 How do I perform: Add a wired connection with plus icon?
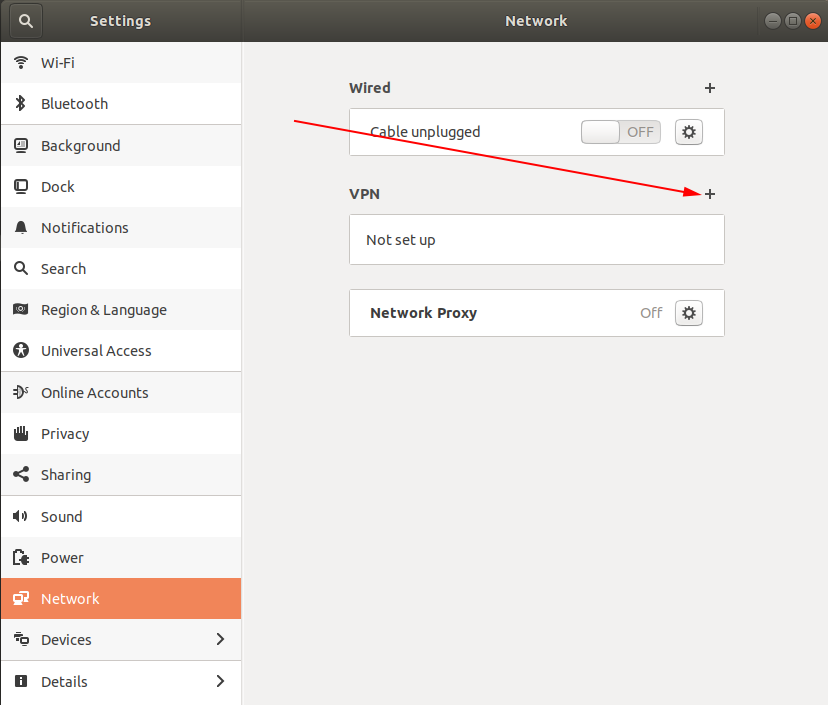(710, 88)
